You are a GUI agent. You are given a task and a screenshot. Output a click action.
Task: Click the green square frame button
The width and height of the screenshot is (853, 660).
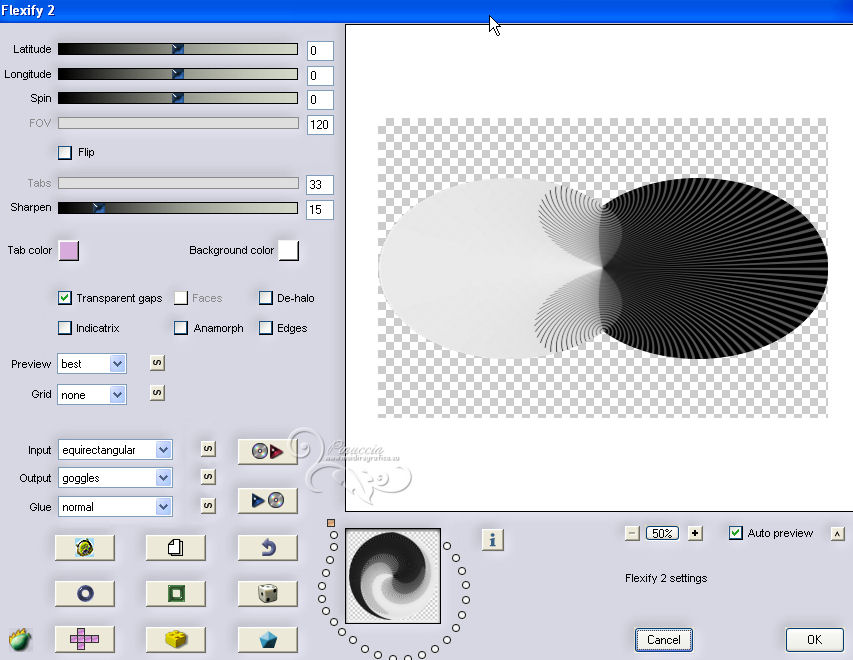pos(176,594)
